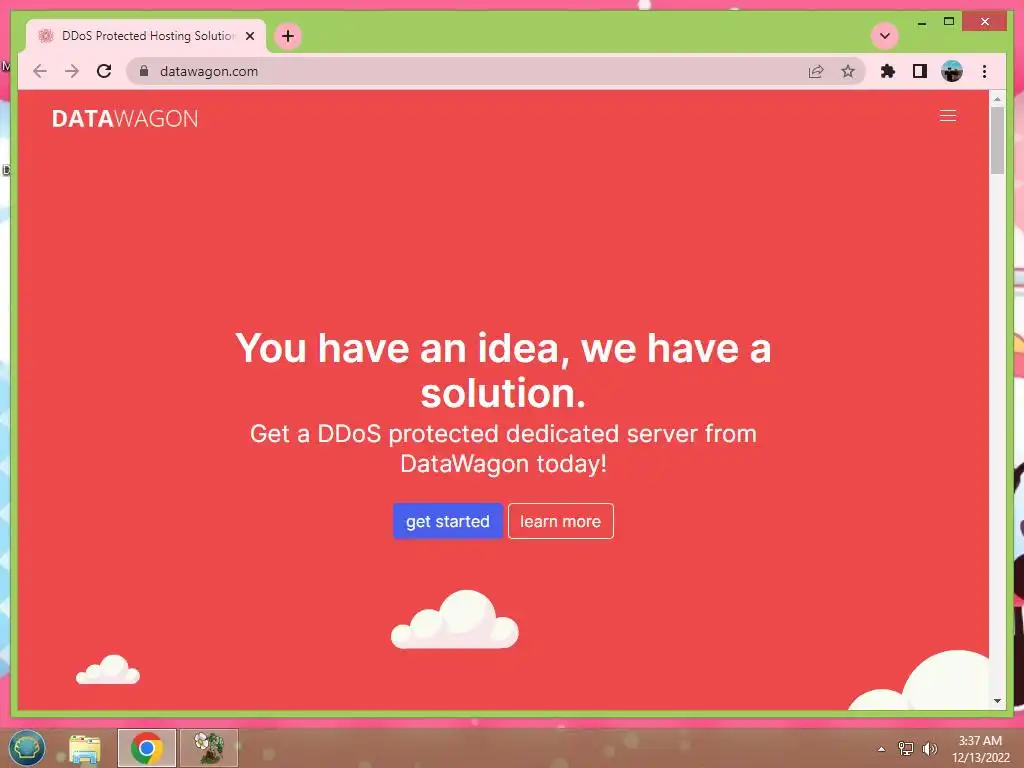1024x768 pixels.
Task: Go back to the previous page
Action: (40, 71)
